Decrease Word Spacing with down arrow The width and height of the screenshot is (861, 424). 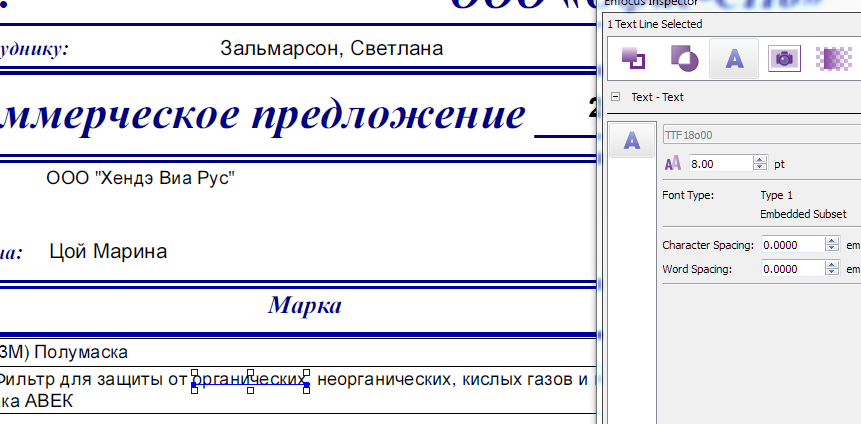832,273
